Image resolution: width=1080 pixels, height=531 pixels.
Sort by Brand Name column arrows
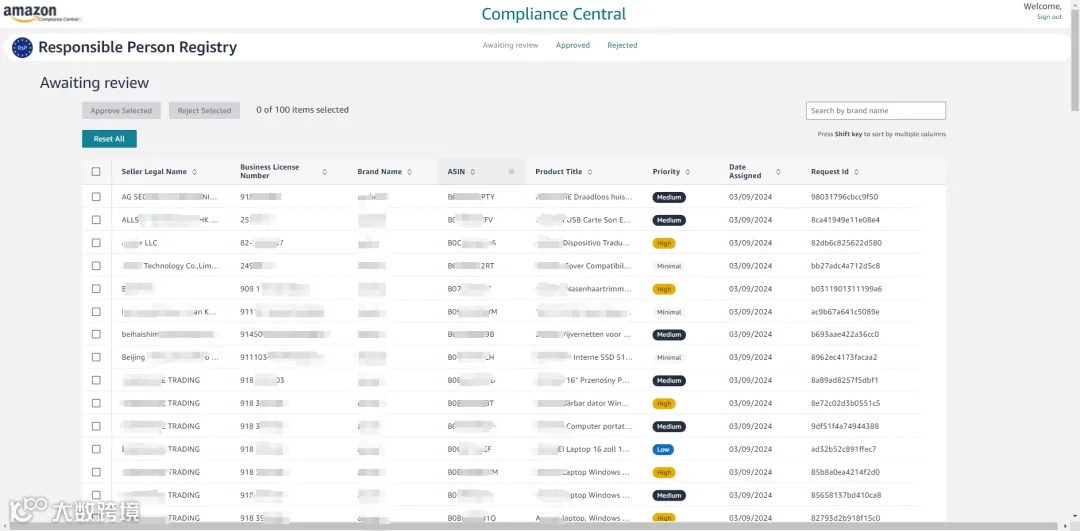(x=409, y=171)
